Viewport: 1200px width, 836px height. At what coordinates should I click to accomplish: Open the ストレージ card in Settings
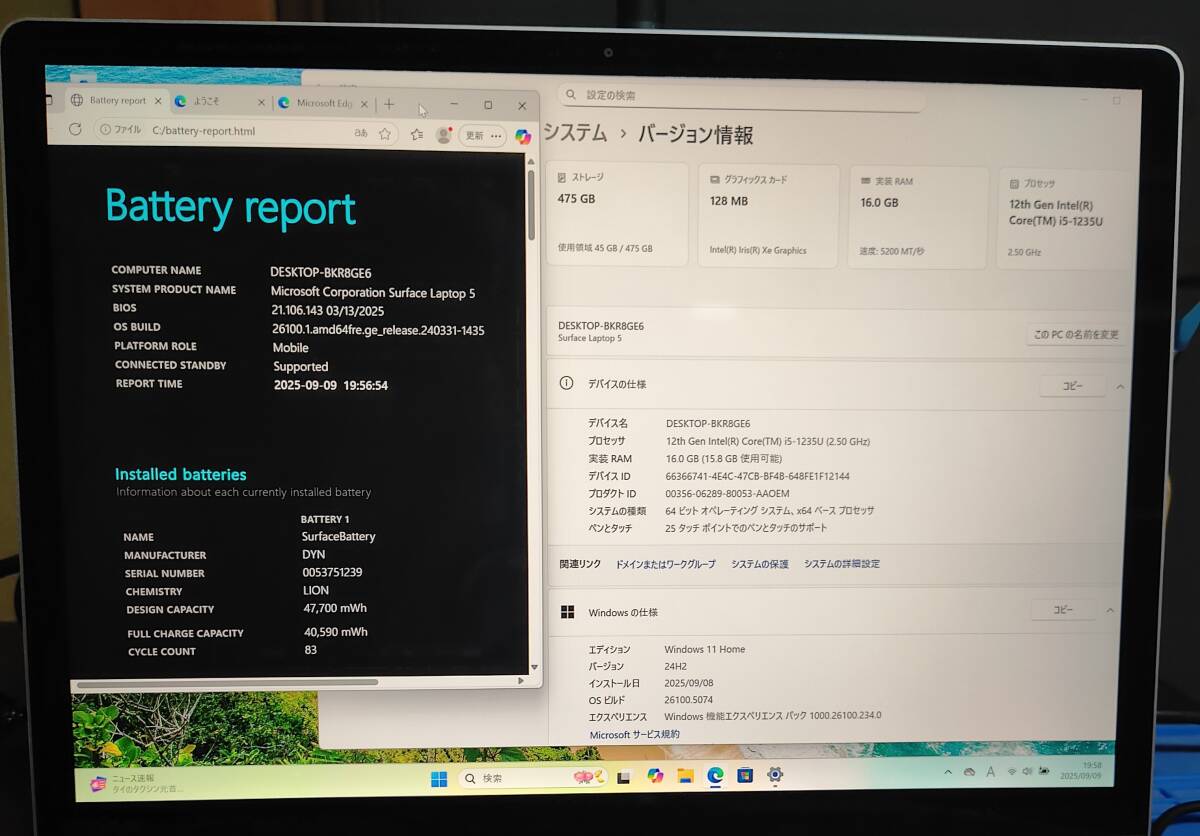(617, 214)
